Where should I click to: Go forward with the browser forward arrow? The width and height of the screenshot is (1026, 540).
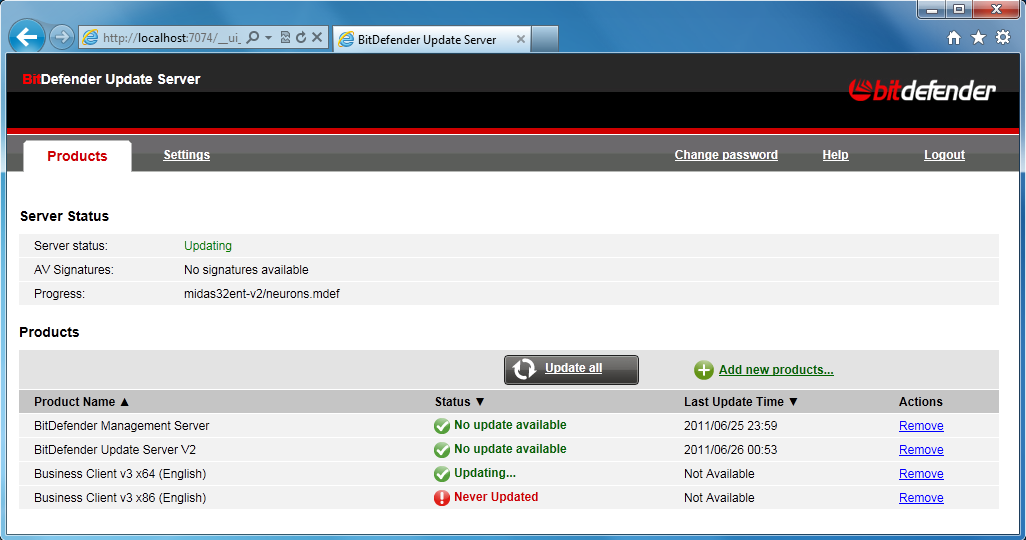tap(62, 37)
